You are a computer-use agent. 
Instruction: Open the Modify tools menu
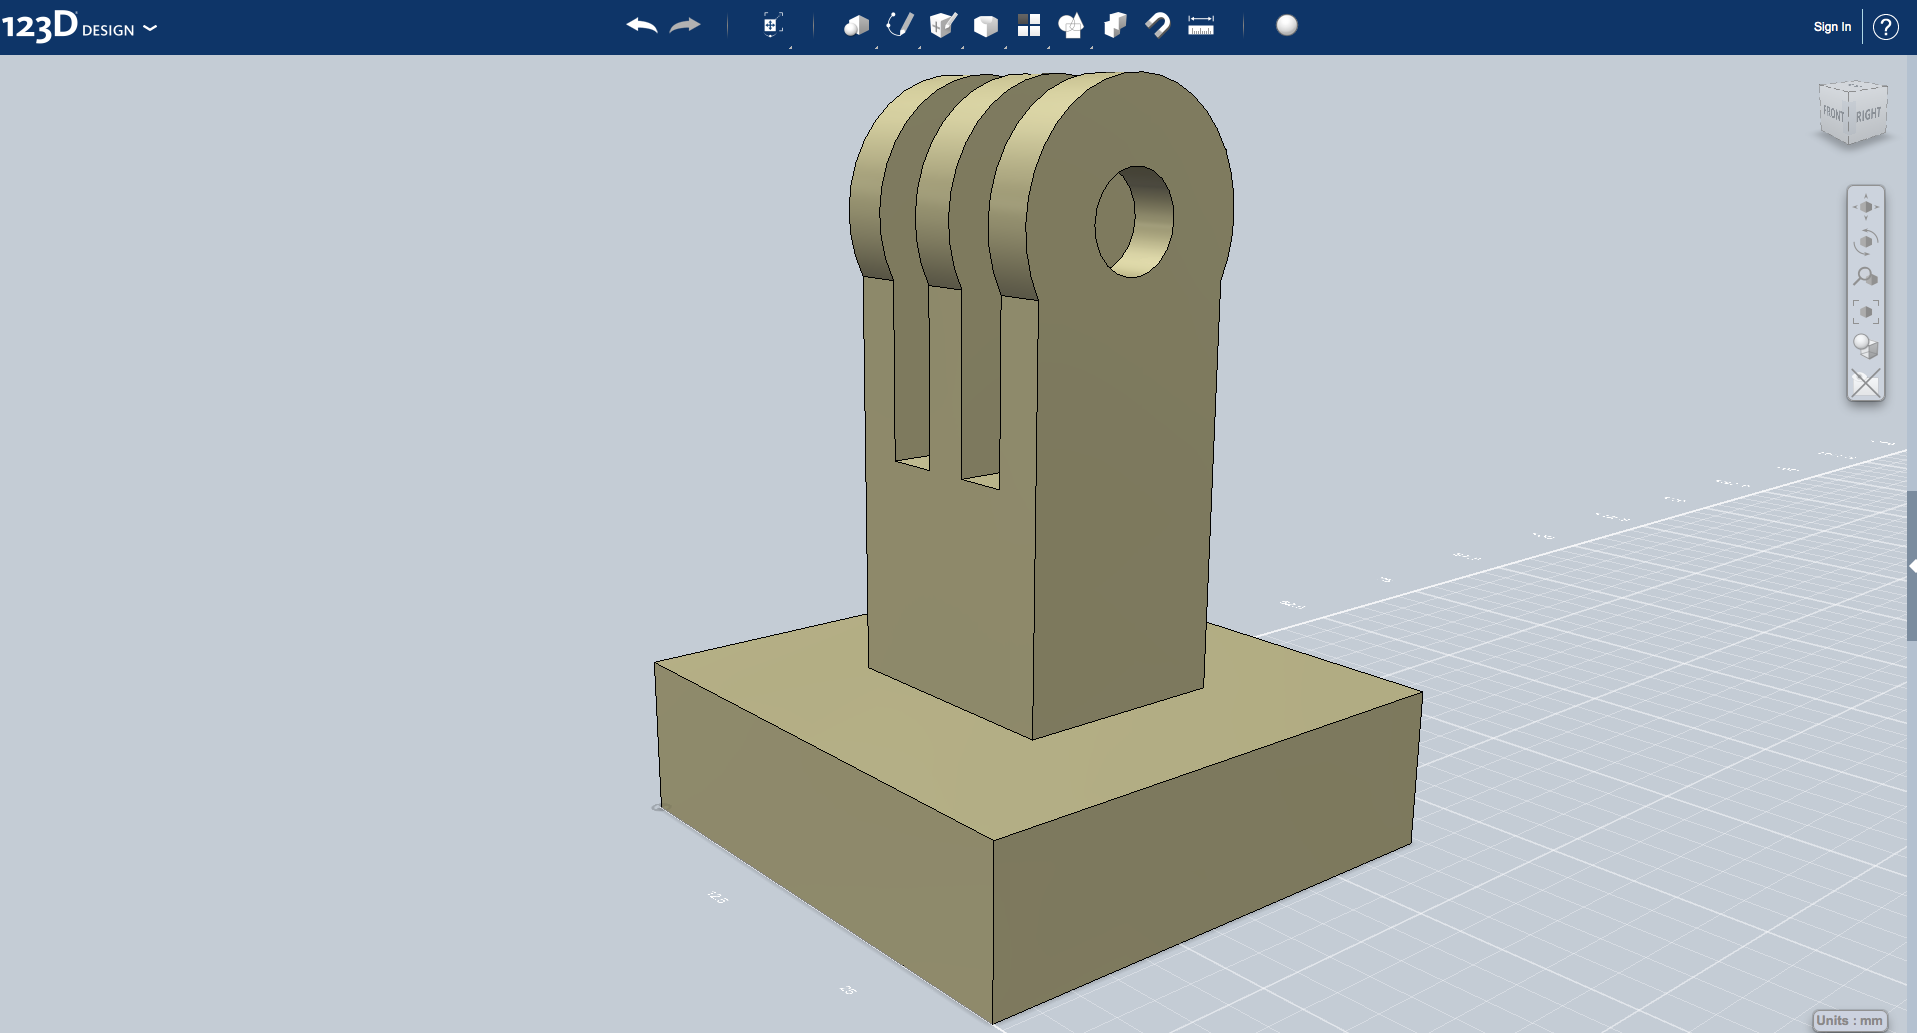pyautogui.click(x=986, y=26)
